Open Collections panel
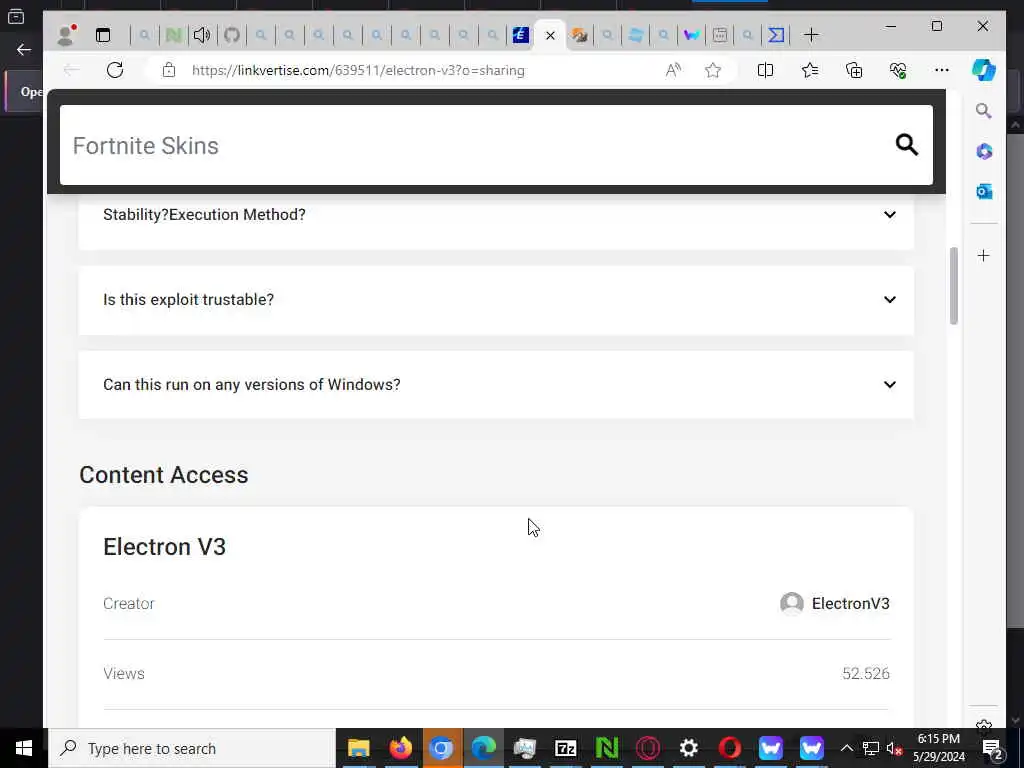The image size is (1024, 768). (854, 70)
